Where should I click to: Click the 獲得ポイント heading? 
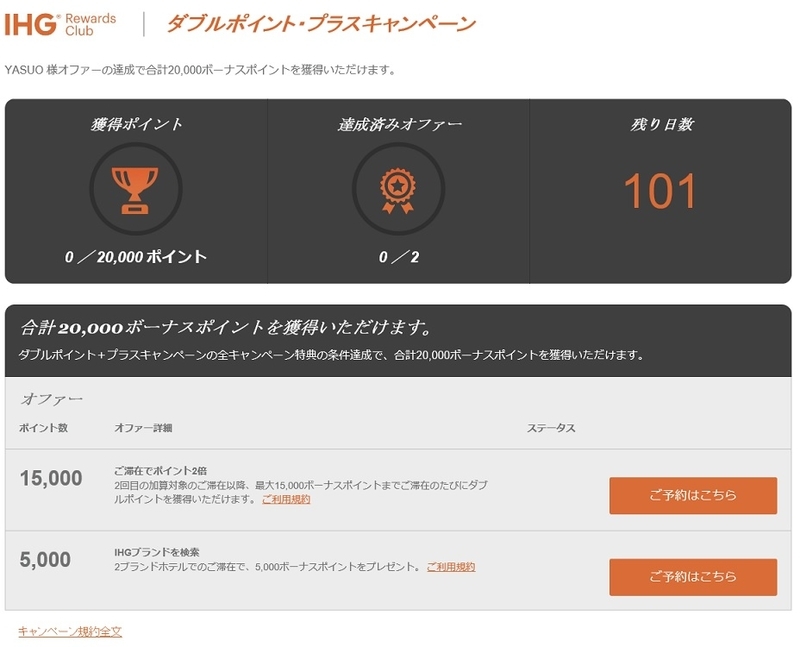(x=136, y=124)
